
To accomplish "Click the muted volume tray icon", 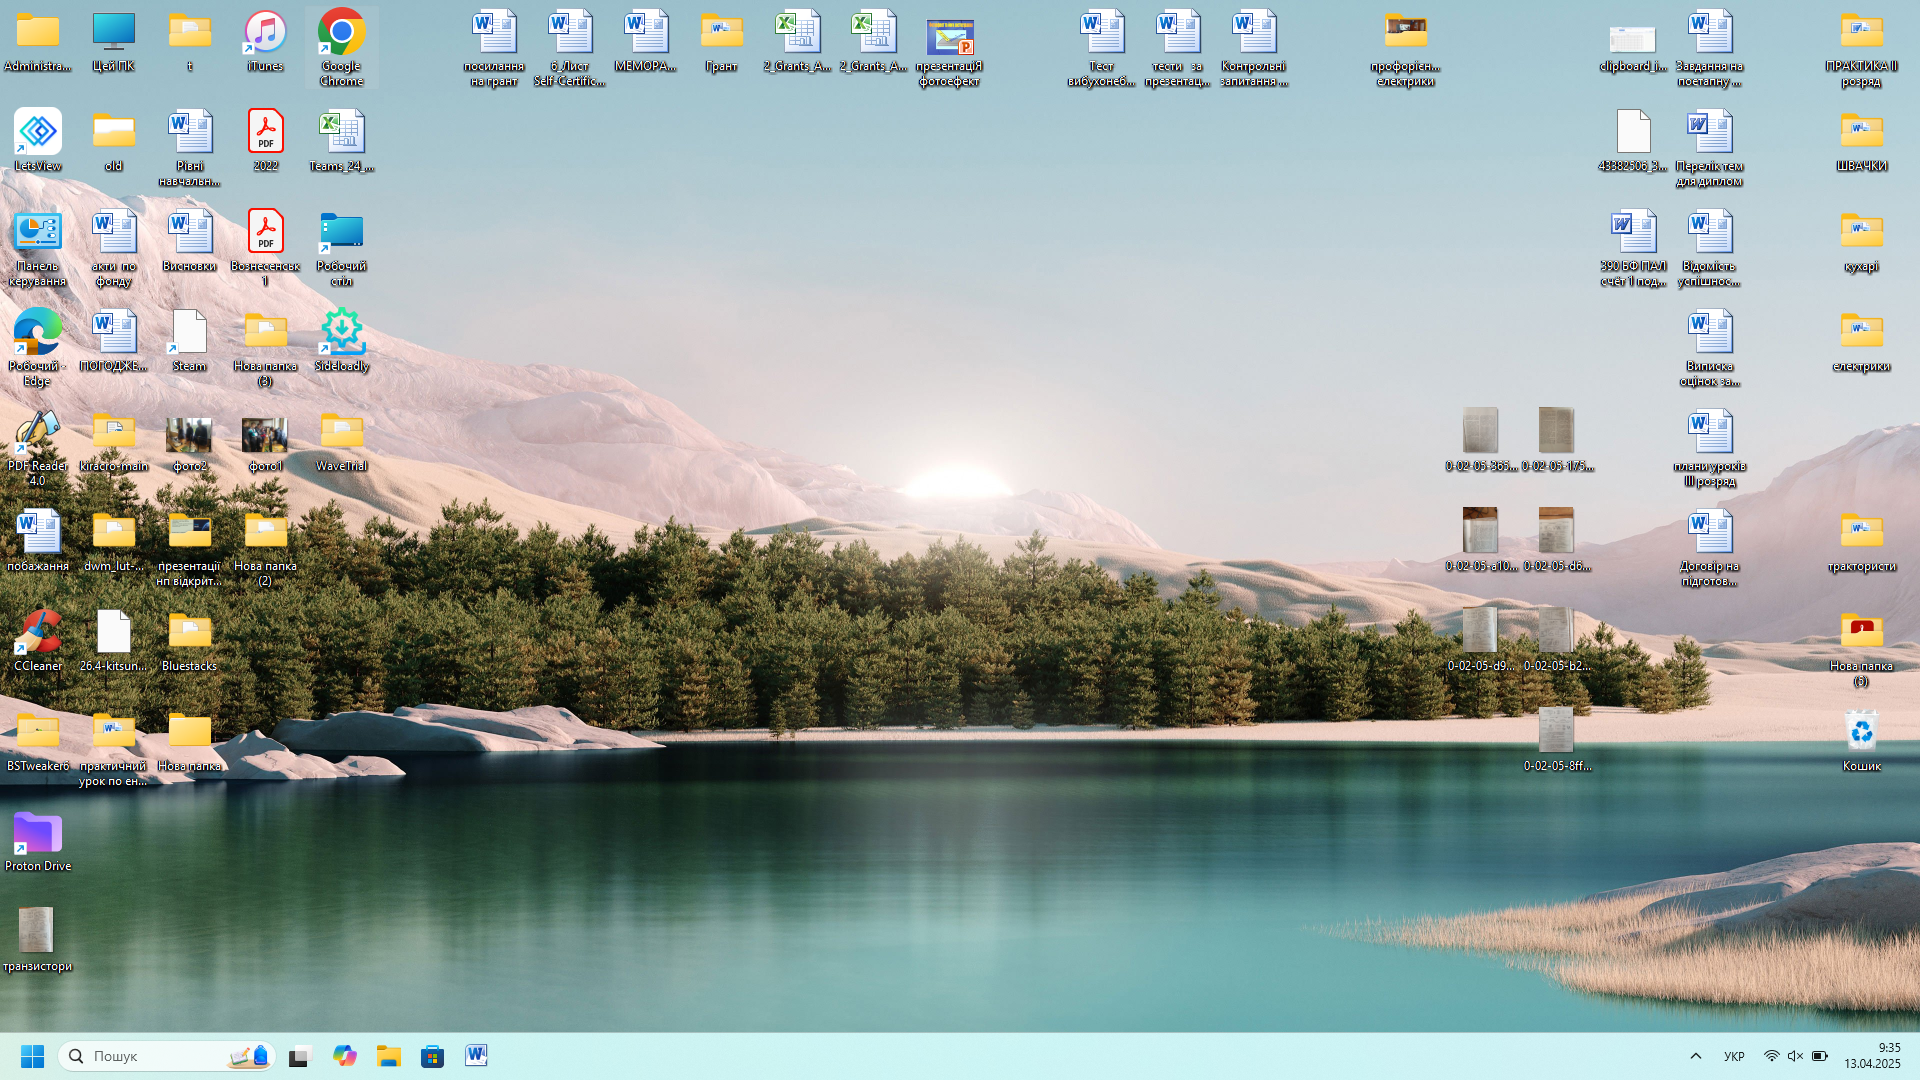I will pyautogui.click(x=1795, y=1056).
